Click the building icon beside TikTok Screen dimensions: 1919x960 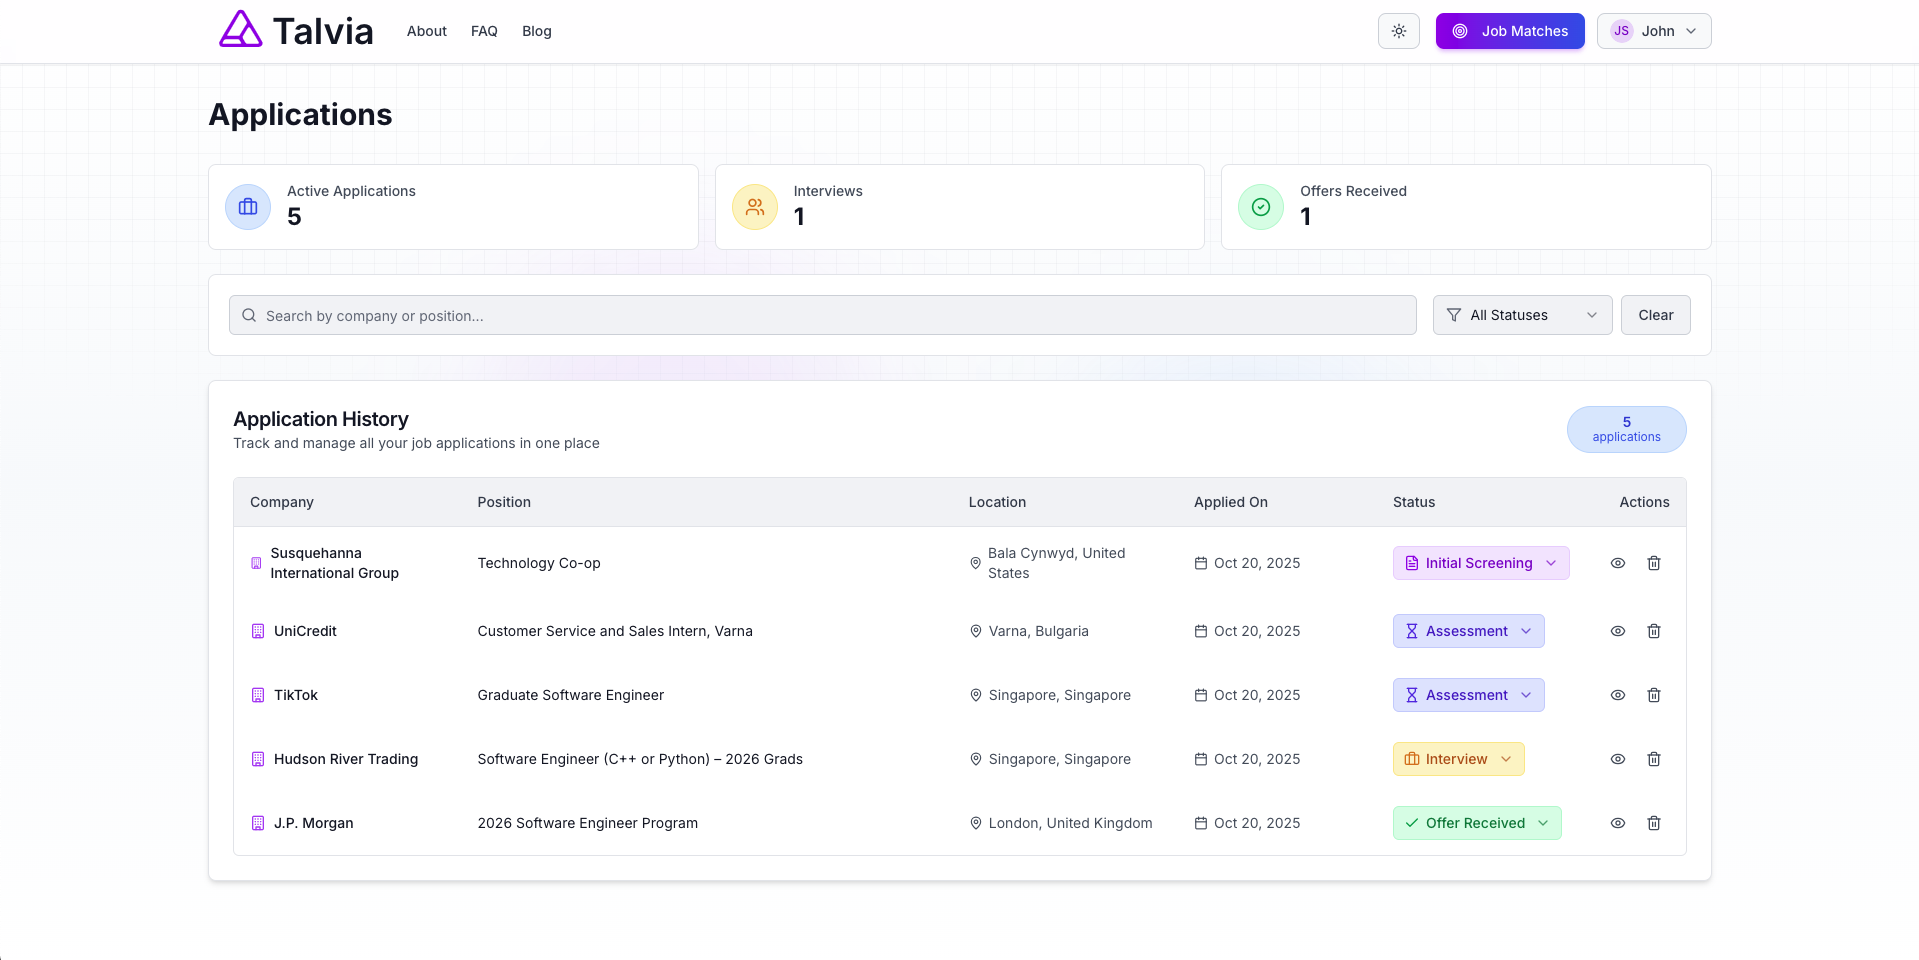click(x=258, y=695)
